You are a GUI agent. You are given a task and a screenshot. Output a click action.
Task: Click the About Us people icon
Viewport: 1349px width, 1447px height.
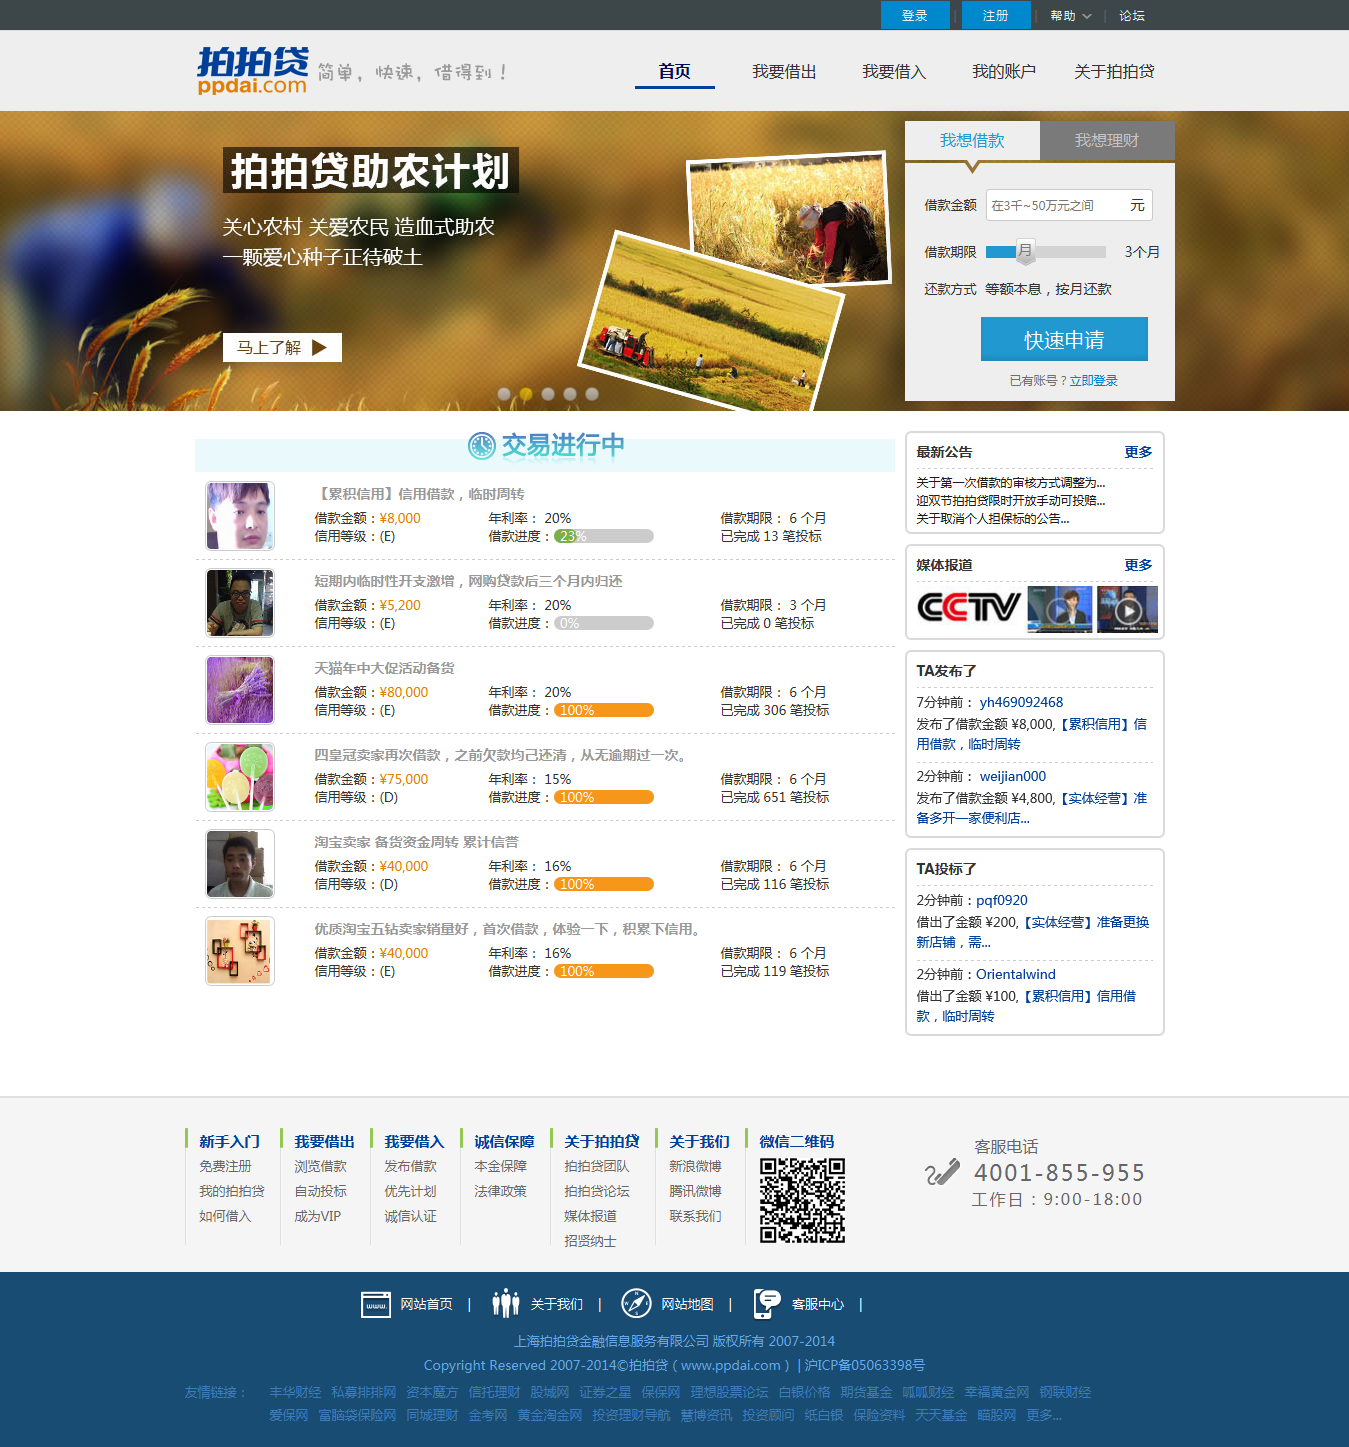click(x=506, y=1303)
